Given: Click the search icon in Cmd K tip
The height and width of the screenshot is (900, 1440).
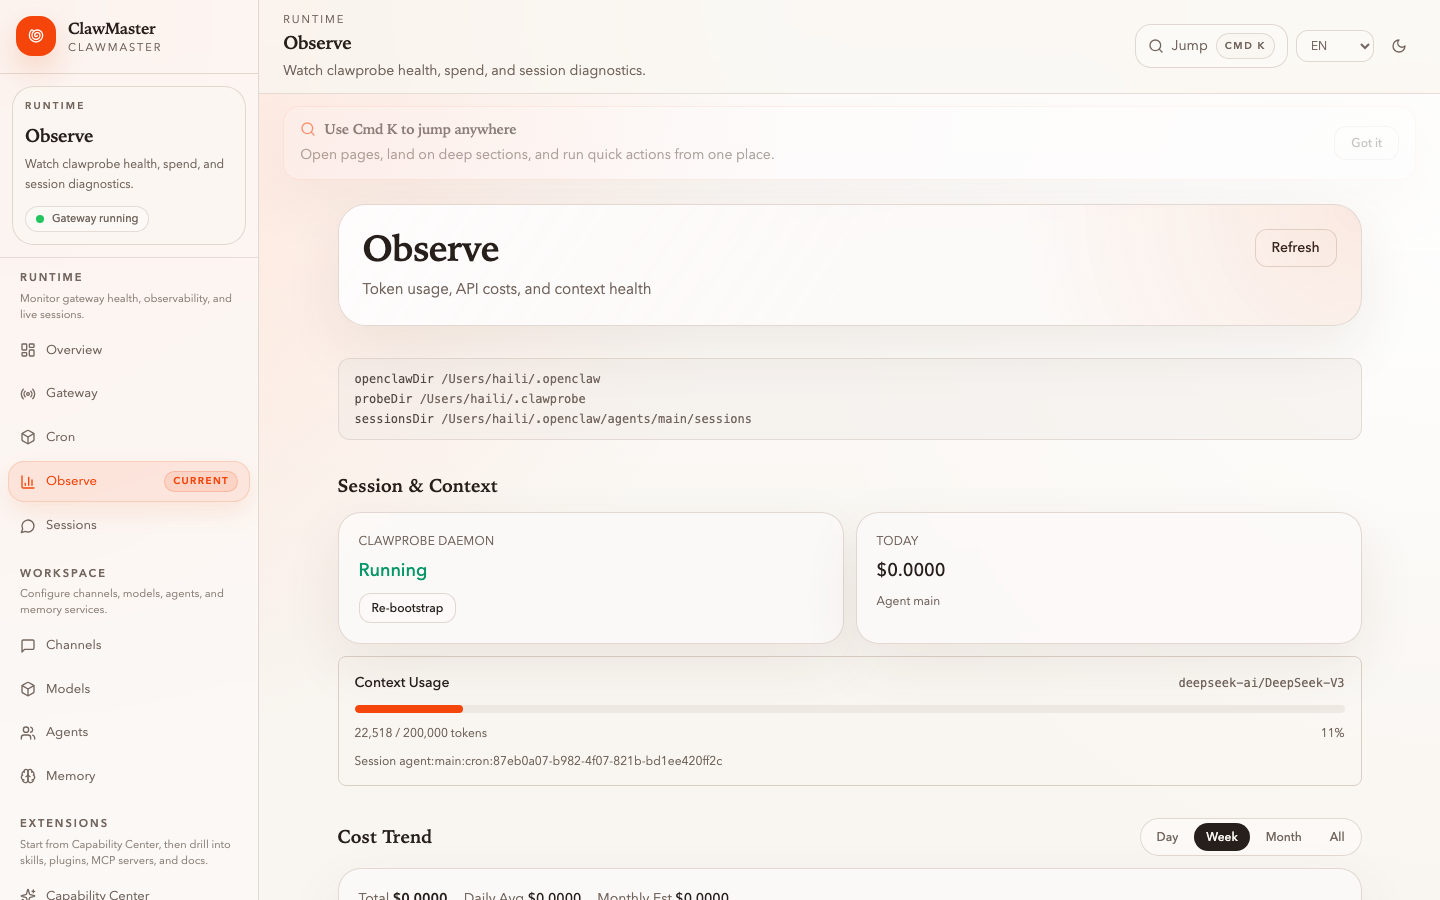Looking at the screenshot, I should coord(308,129).
